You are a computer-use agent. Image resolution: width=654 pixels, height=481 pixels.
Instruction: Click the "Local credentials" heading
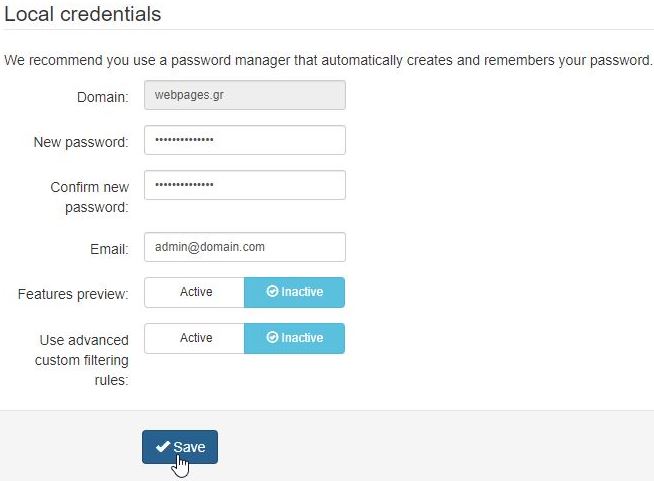83,15
